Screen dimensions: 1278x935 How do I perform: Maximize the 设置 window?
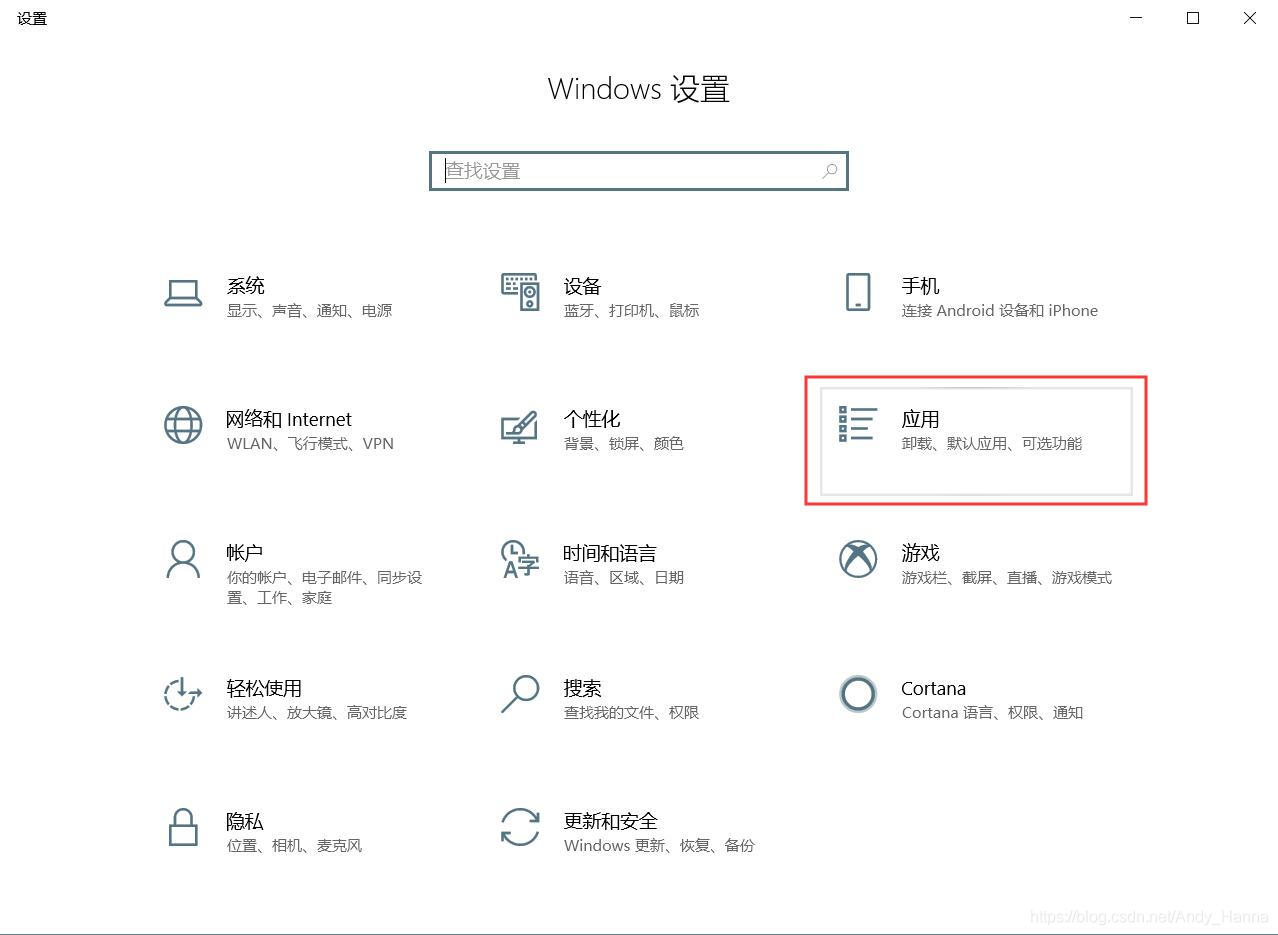pyautogui.click(x=1193, y=18)
